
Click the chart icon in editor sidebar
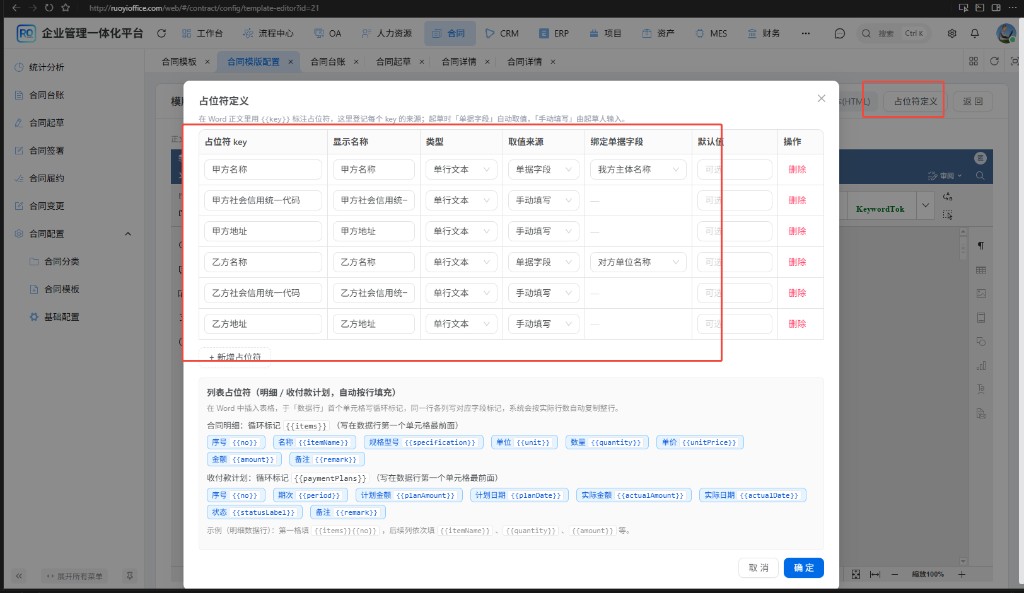pos(981,365)
